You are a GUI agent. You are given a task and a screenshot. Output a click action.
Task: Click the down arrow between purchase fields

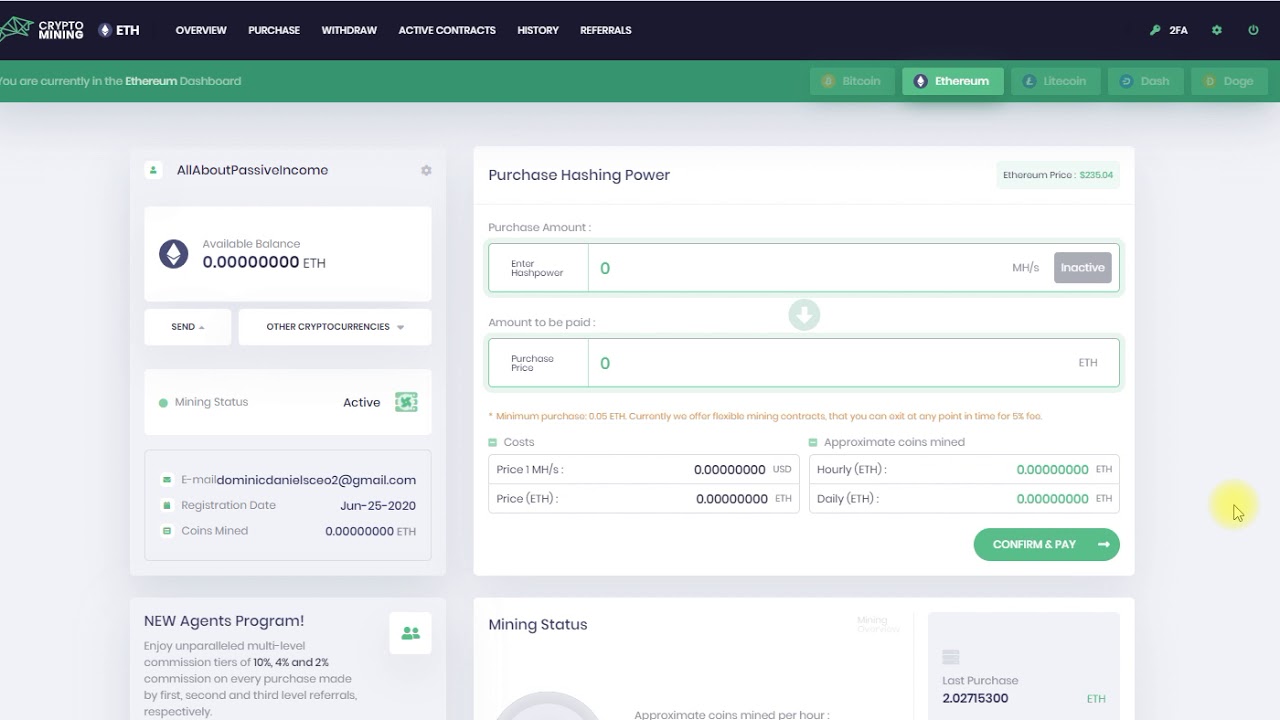pos(804,315)
